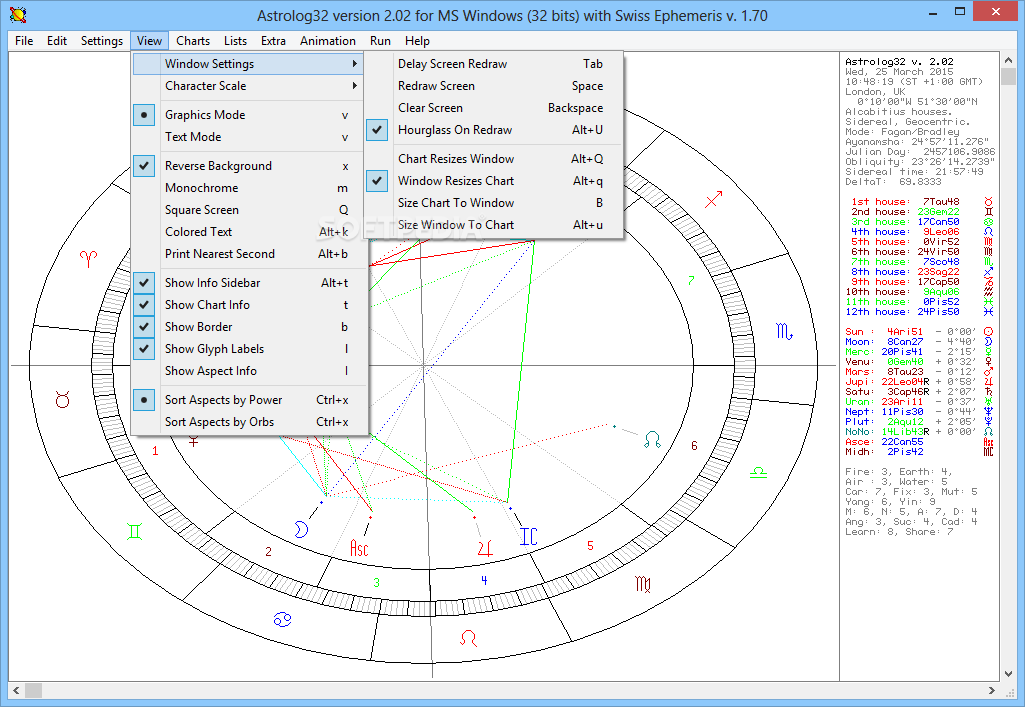Open the Edit menu
1025x707 pixels.
pyautogui.click(x=57, y=41)
